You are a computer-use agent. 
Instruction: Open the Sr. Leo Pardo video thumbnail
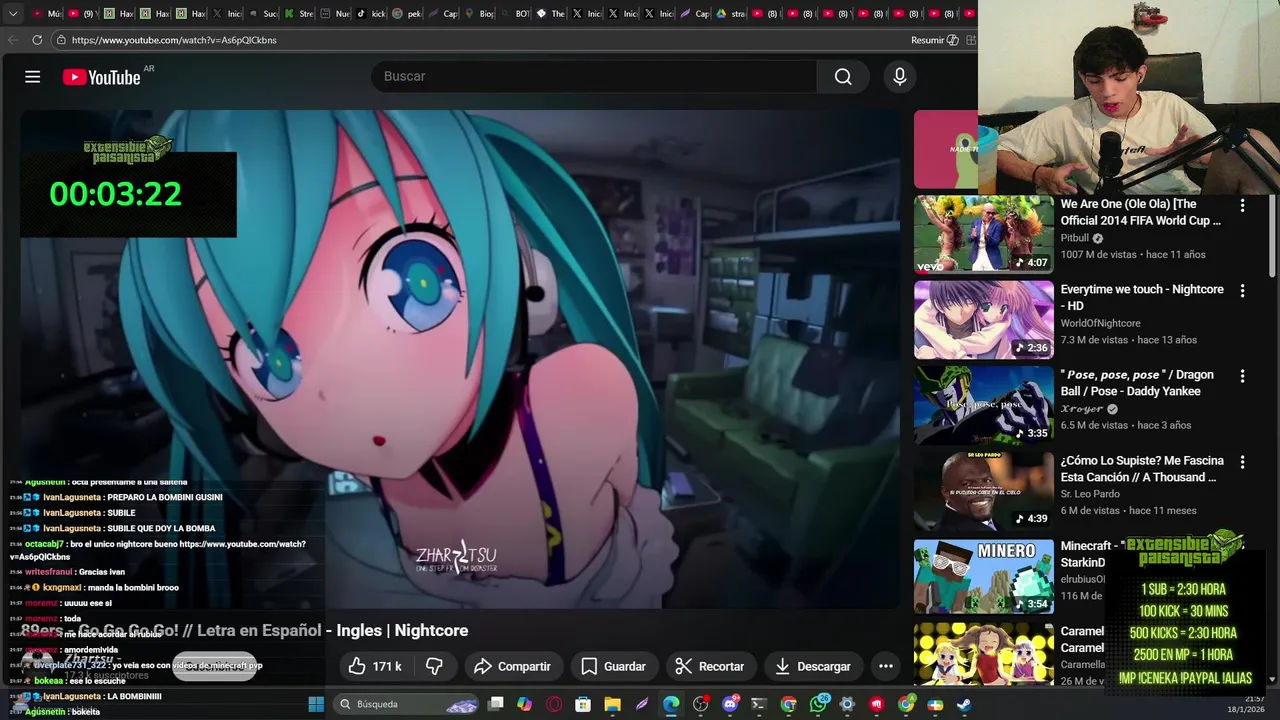pyautogui.click(x=984, y=492)
